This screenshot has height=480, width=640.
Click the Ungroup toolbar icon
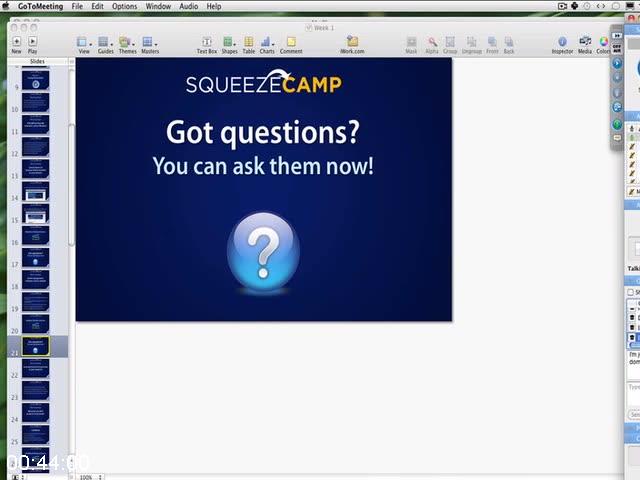click(471, 42)
